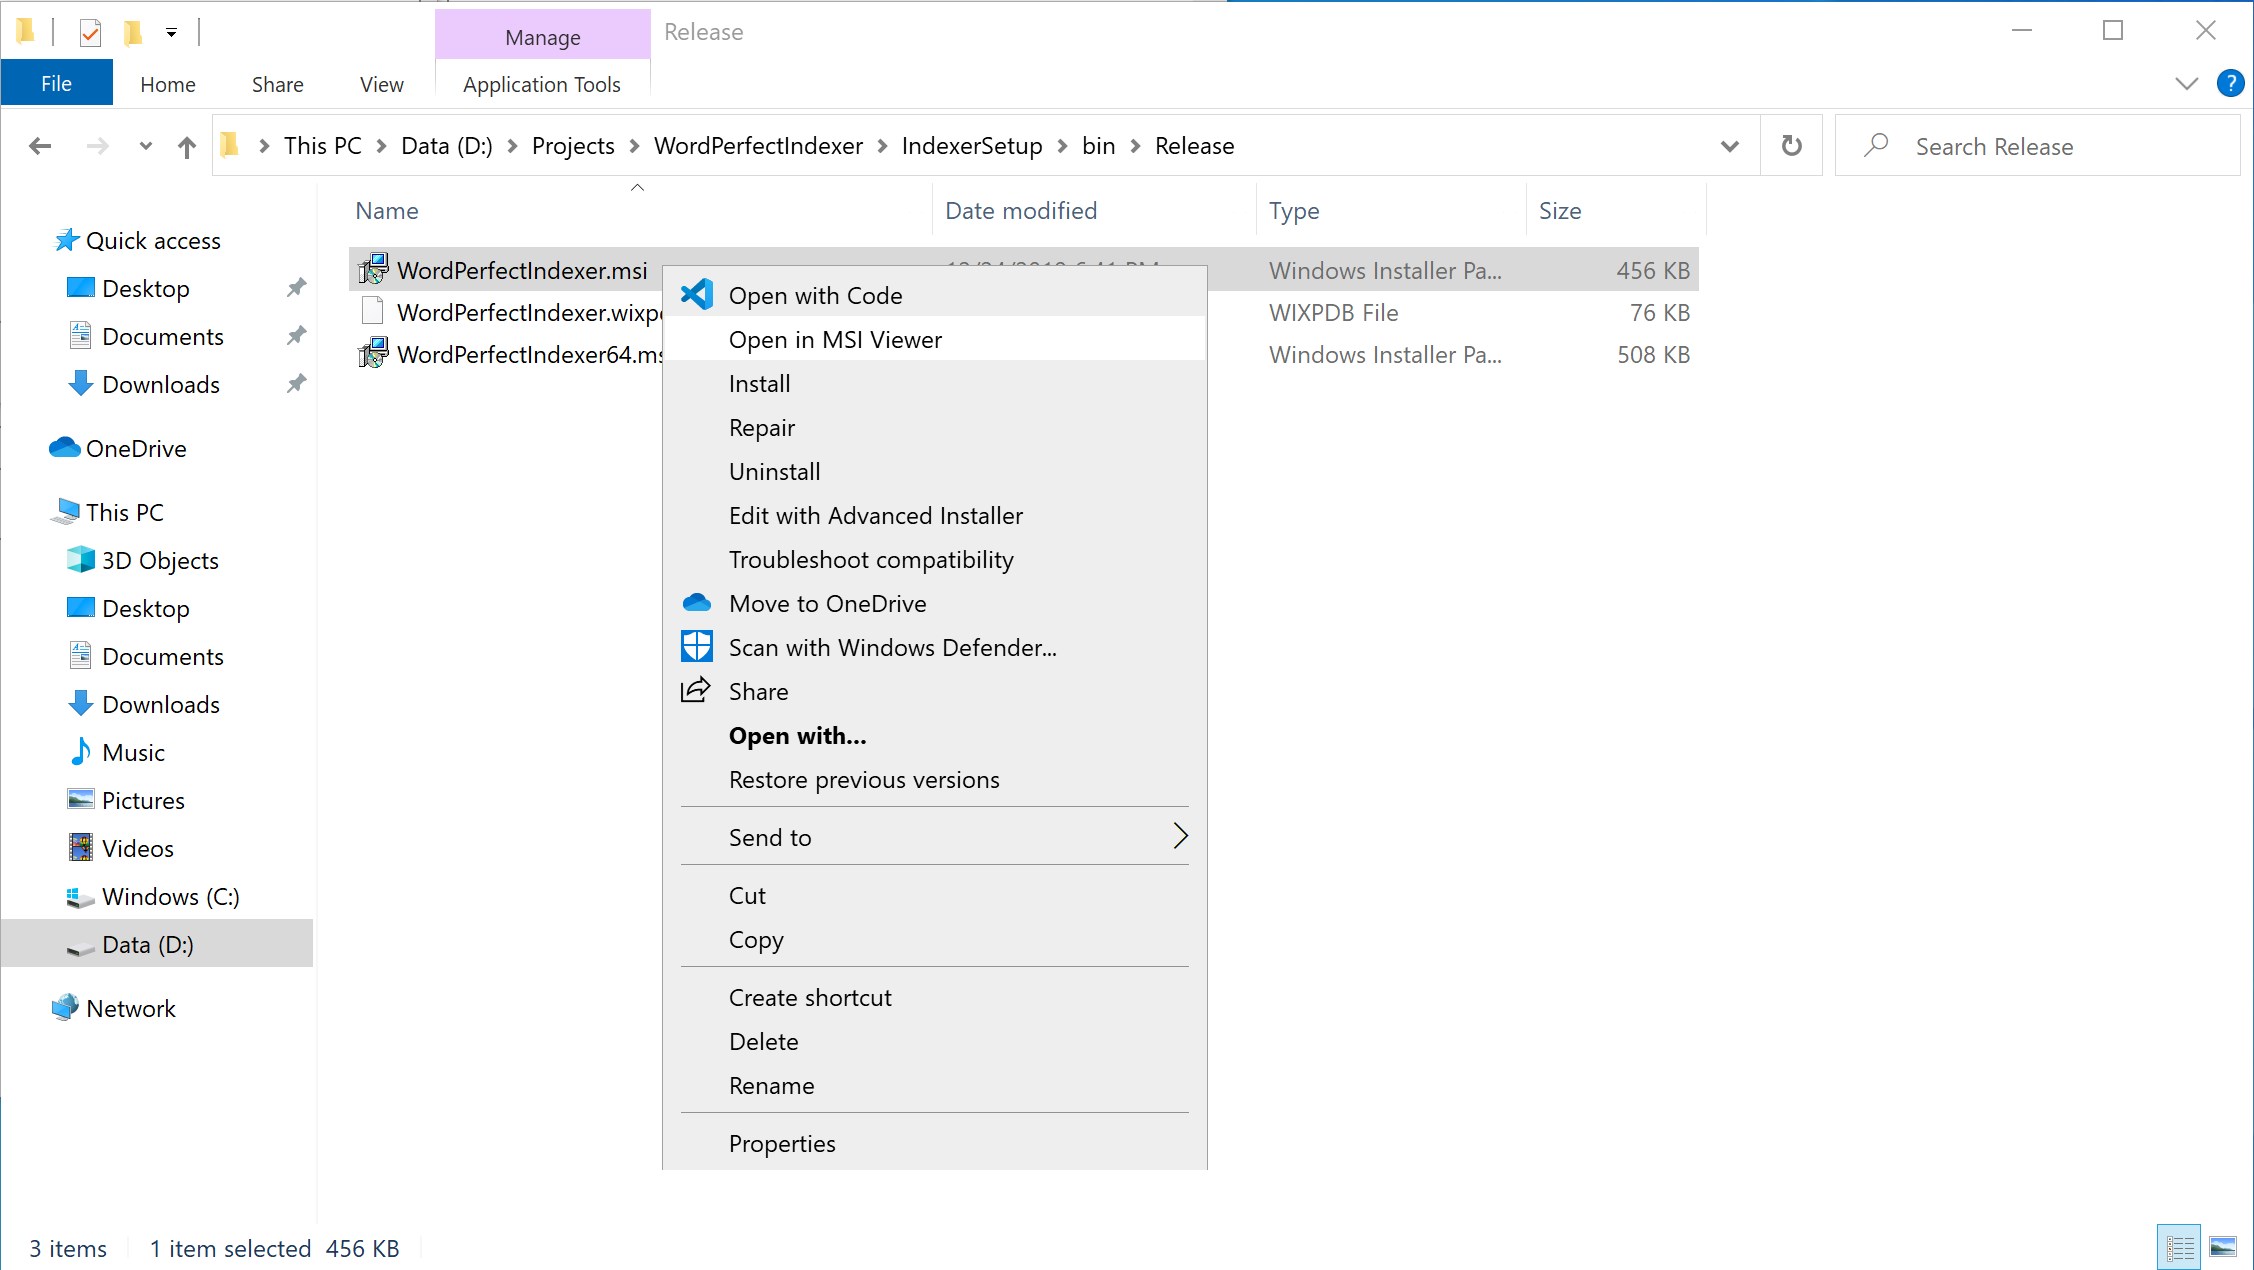Click the Properties icon in quick access toolbar
2254x1270 pixels.
[90, 33]
